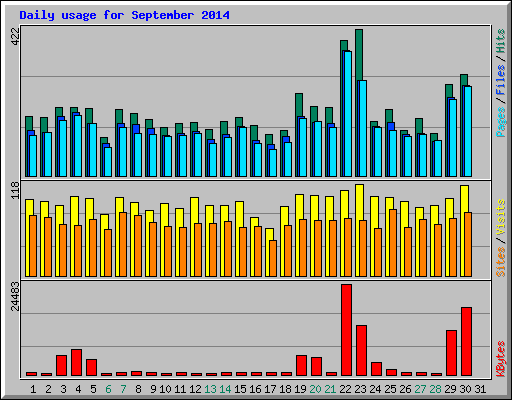Click day label '22' on the axis
512x400 pixels.
(345, 389)
